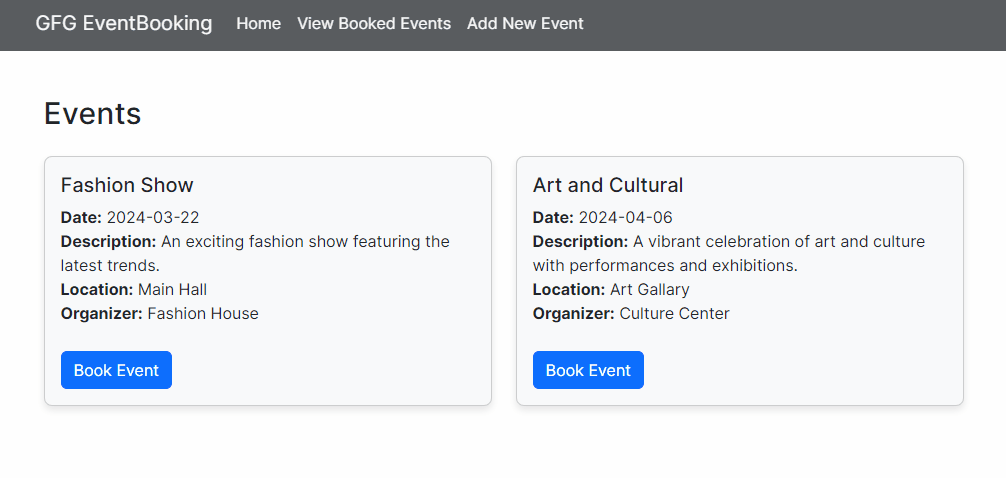Screen dimensions: 1006x478
Task: Click the Art and Cultural card title
Action: point(608,185)
